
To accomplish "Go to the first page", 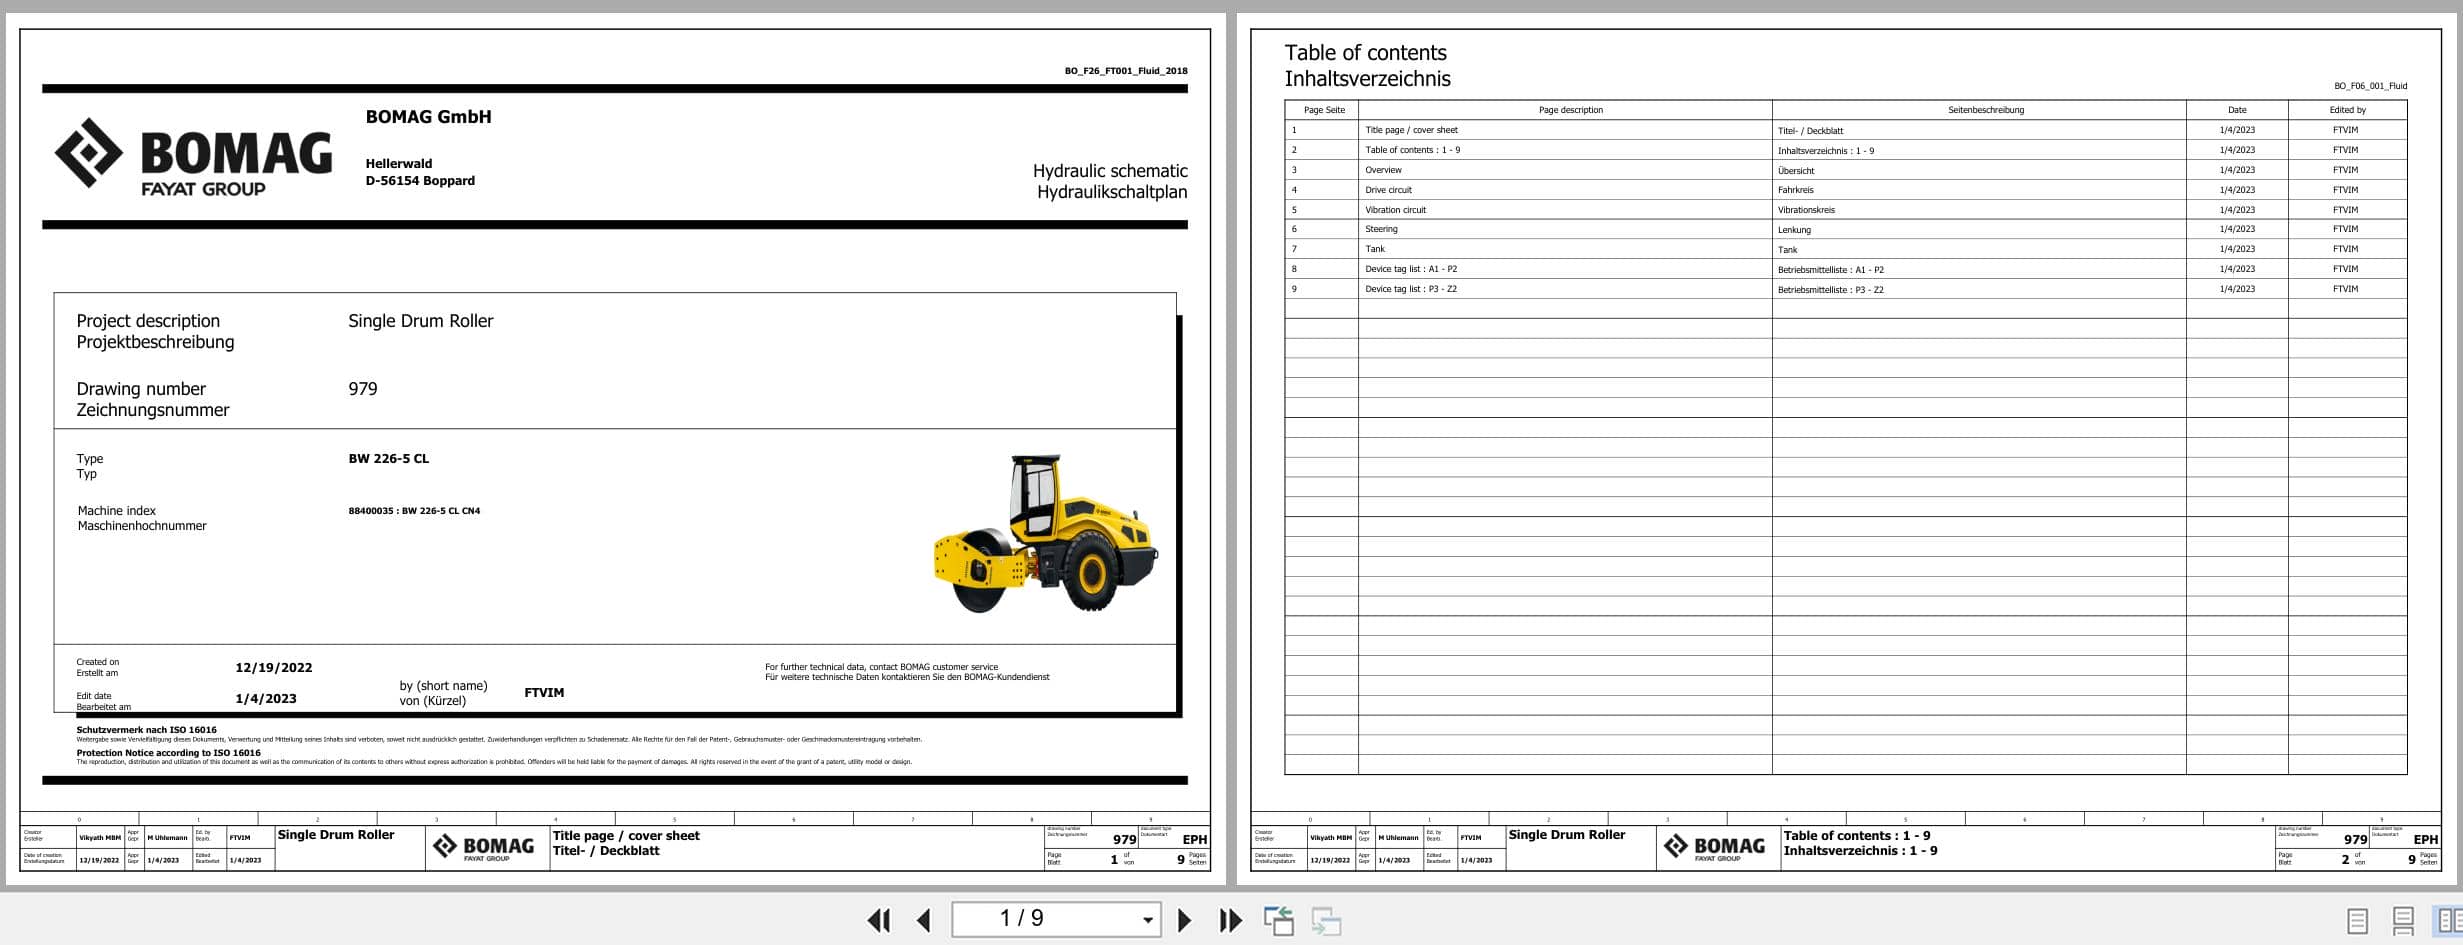I will point(879,920).
